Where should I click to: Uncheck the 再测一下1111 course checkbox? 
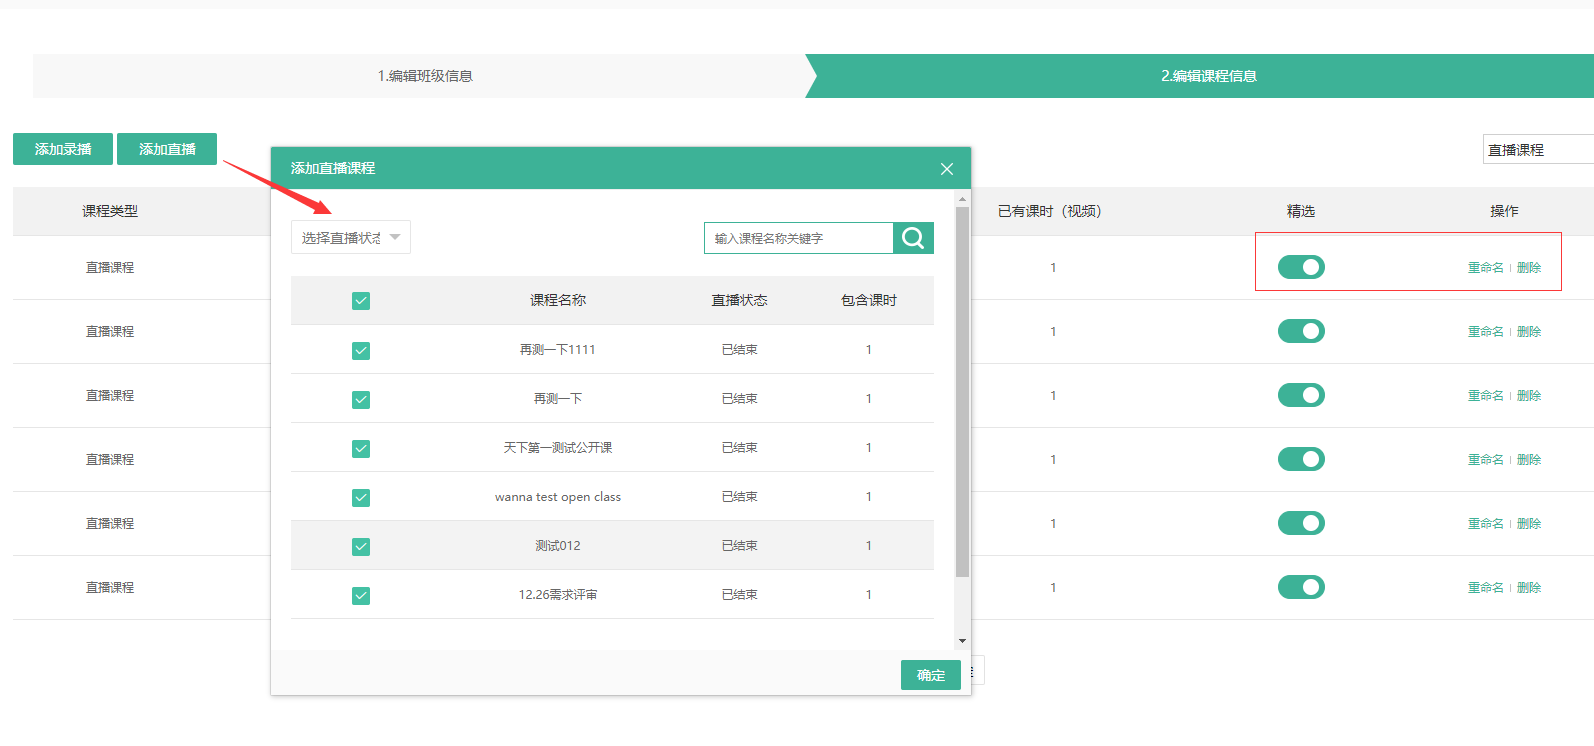click(361, 351)
